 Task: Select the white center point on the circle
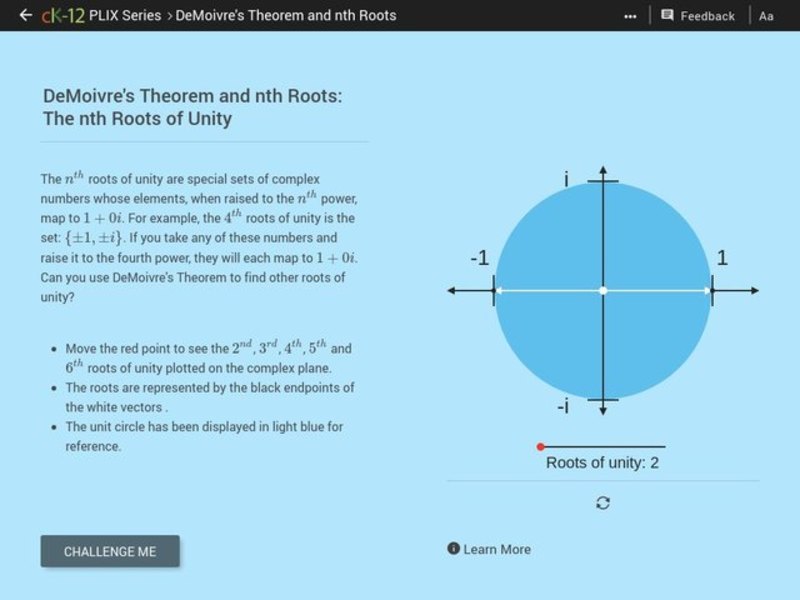click(602, 291)
